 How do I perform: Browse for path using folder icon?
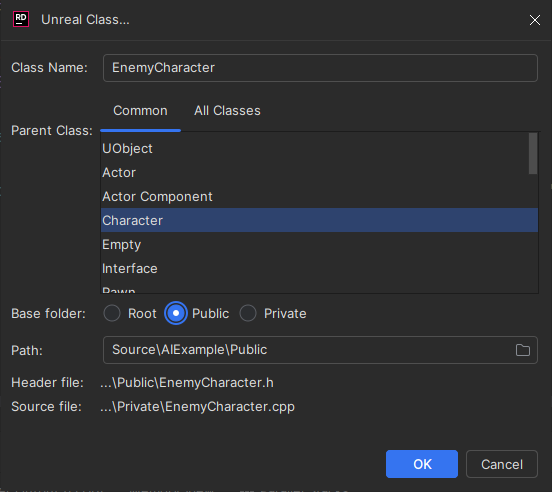pyautogui.click(x=522, y=350)
